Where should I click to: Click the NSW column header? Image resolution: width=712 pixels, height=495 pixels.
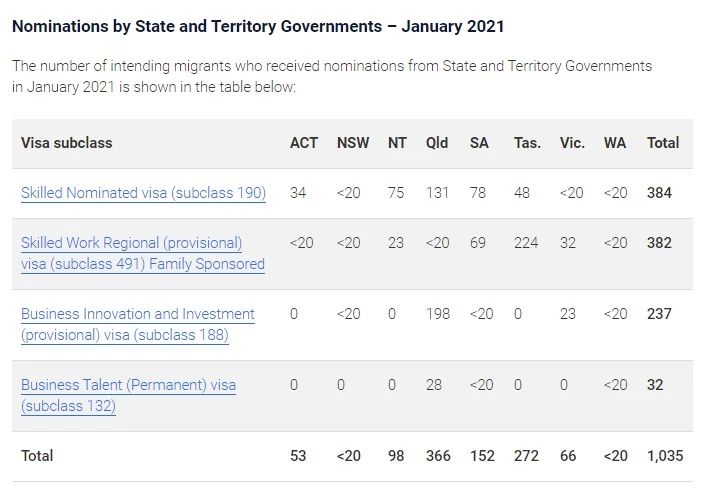(x=353, y=143)
